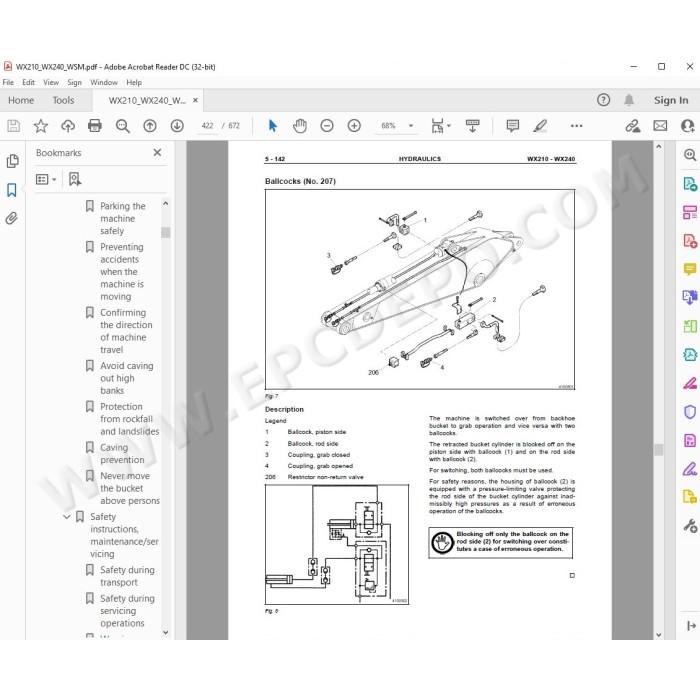This screenshot has height=700, width=700.
Task: Open Protect shield tool in right pane
Action: coord(690,412)
